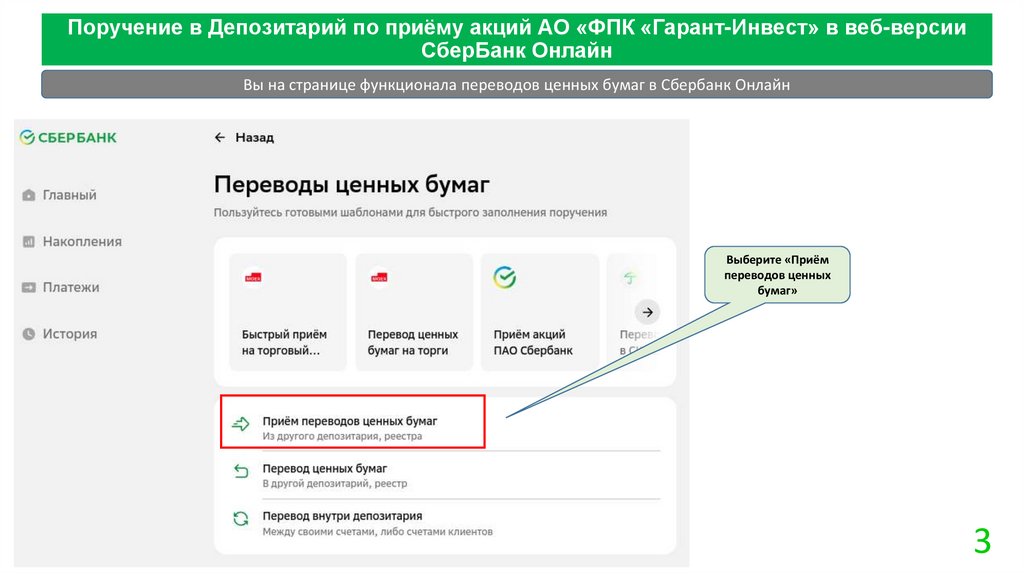Click the Пользуйтесь готовыми шаблонами subtitle text

pos(410,213)
